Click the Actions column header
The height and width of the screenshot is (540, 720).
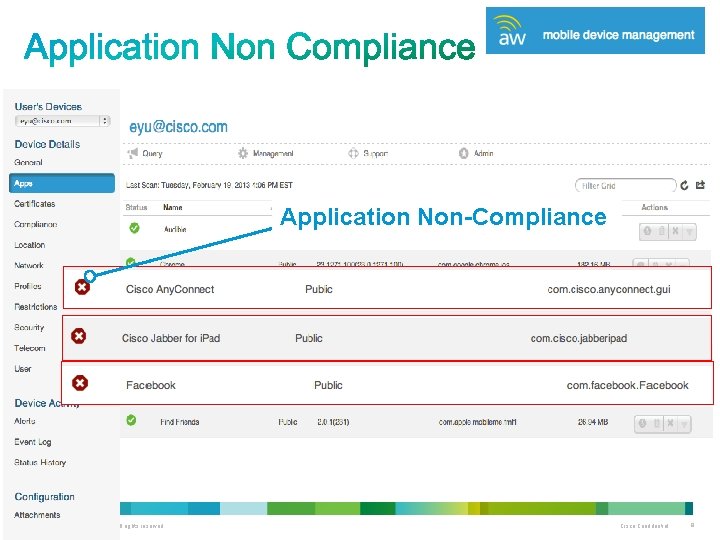[654, 208]
